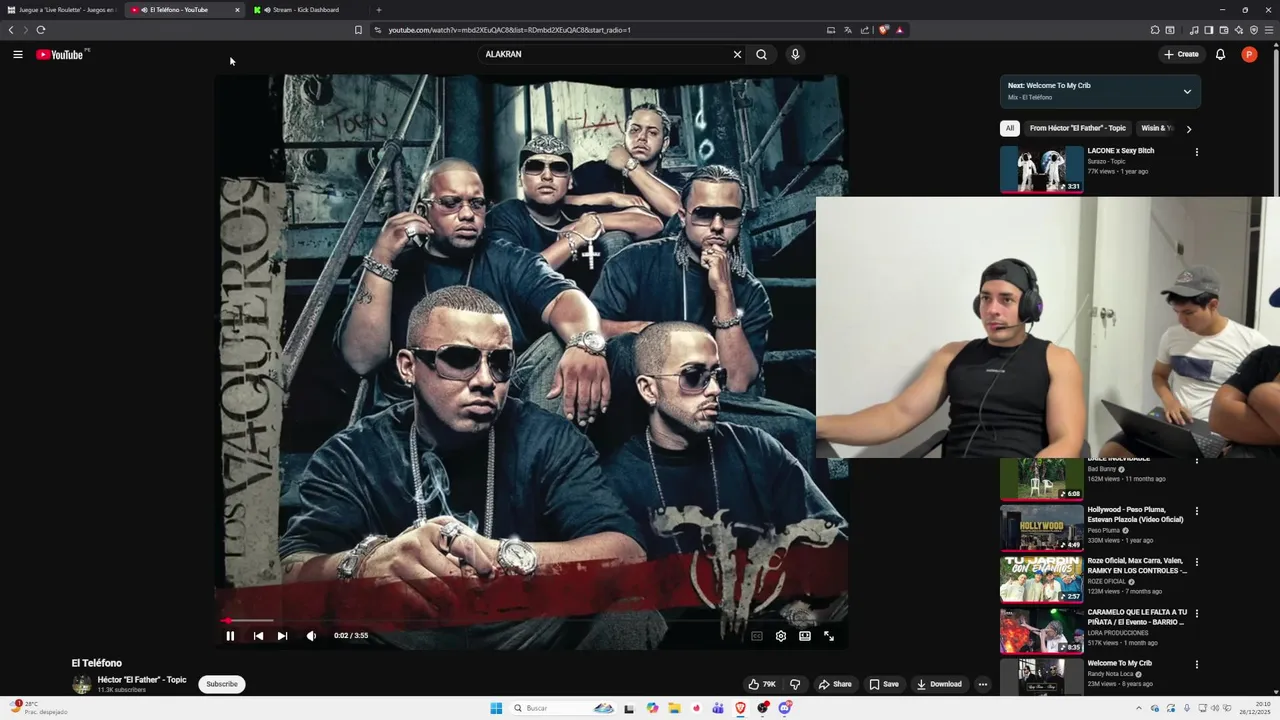
Task: Open options for Roze Oficial video
Action: [x=1196, y=562]
